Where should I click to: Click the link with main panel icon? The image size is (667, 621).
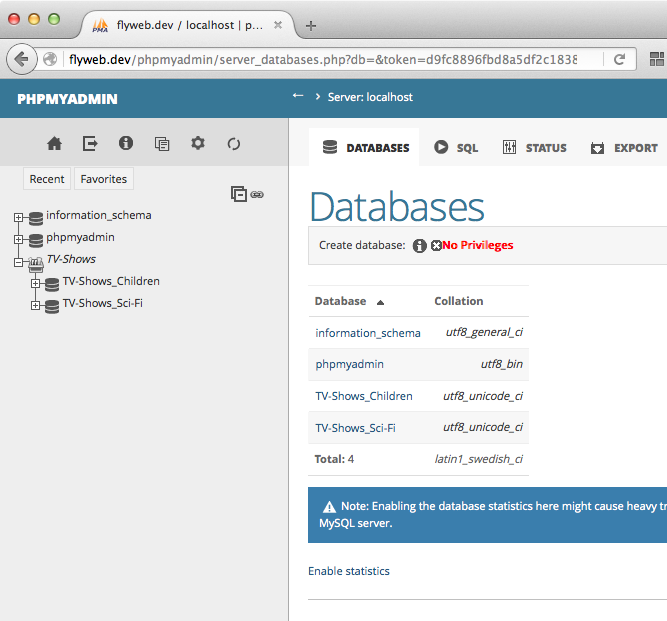(x=257, y=194)
